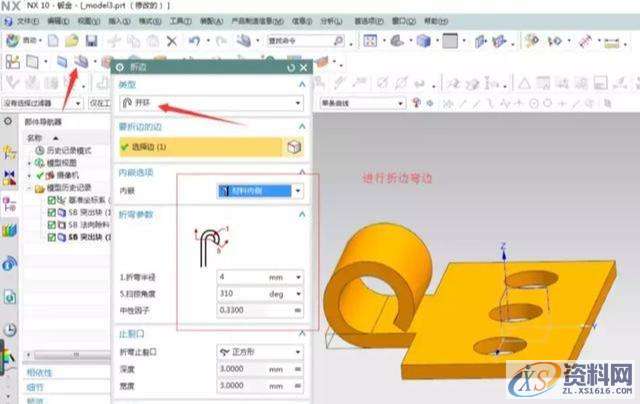The image size is (640, 404).
Task: Click the Fit view icon
Action: (370, 40)
